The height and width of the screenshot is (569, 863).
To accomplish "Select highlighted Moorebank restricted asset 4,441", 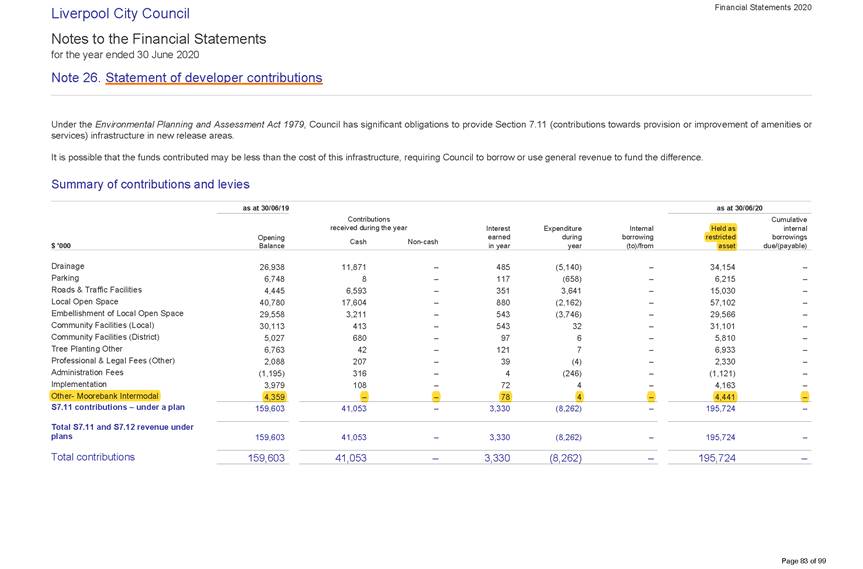I will [x=725, y=397].
